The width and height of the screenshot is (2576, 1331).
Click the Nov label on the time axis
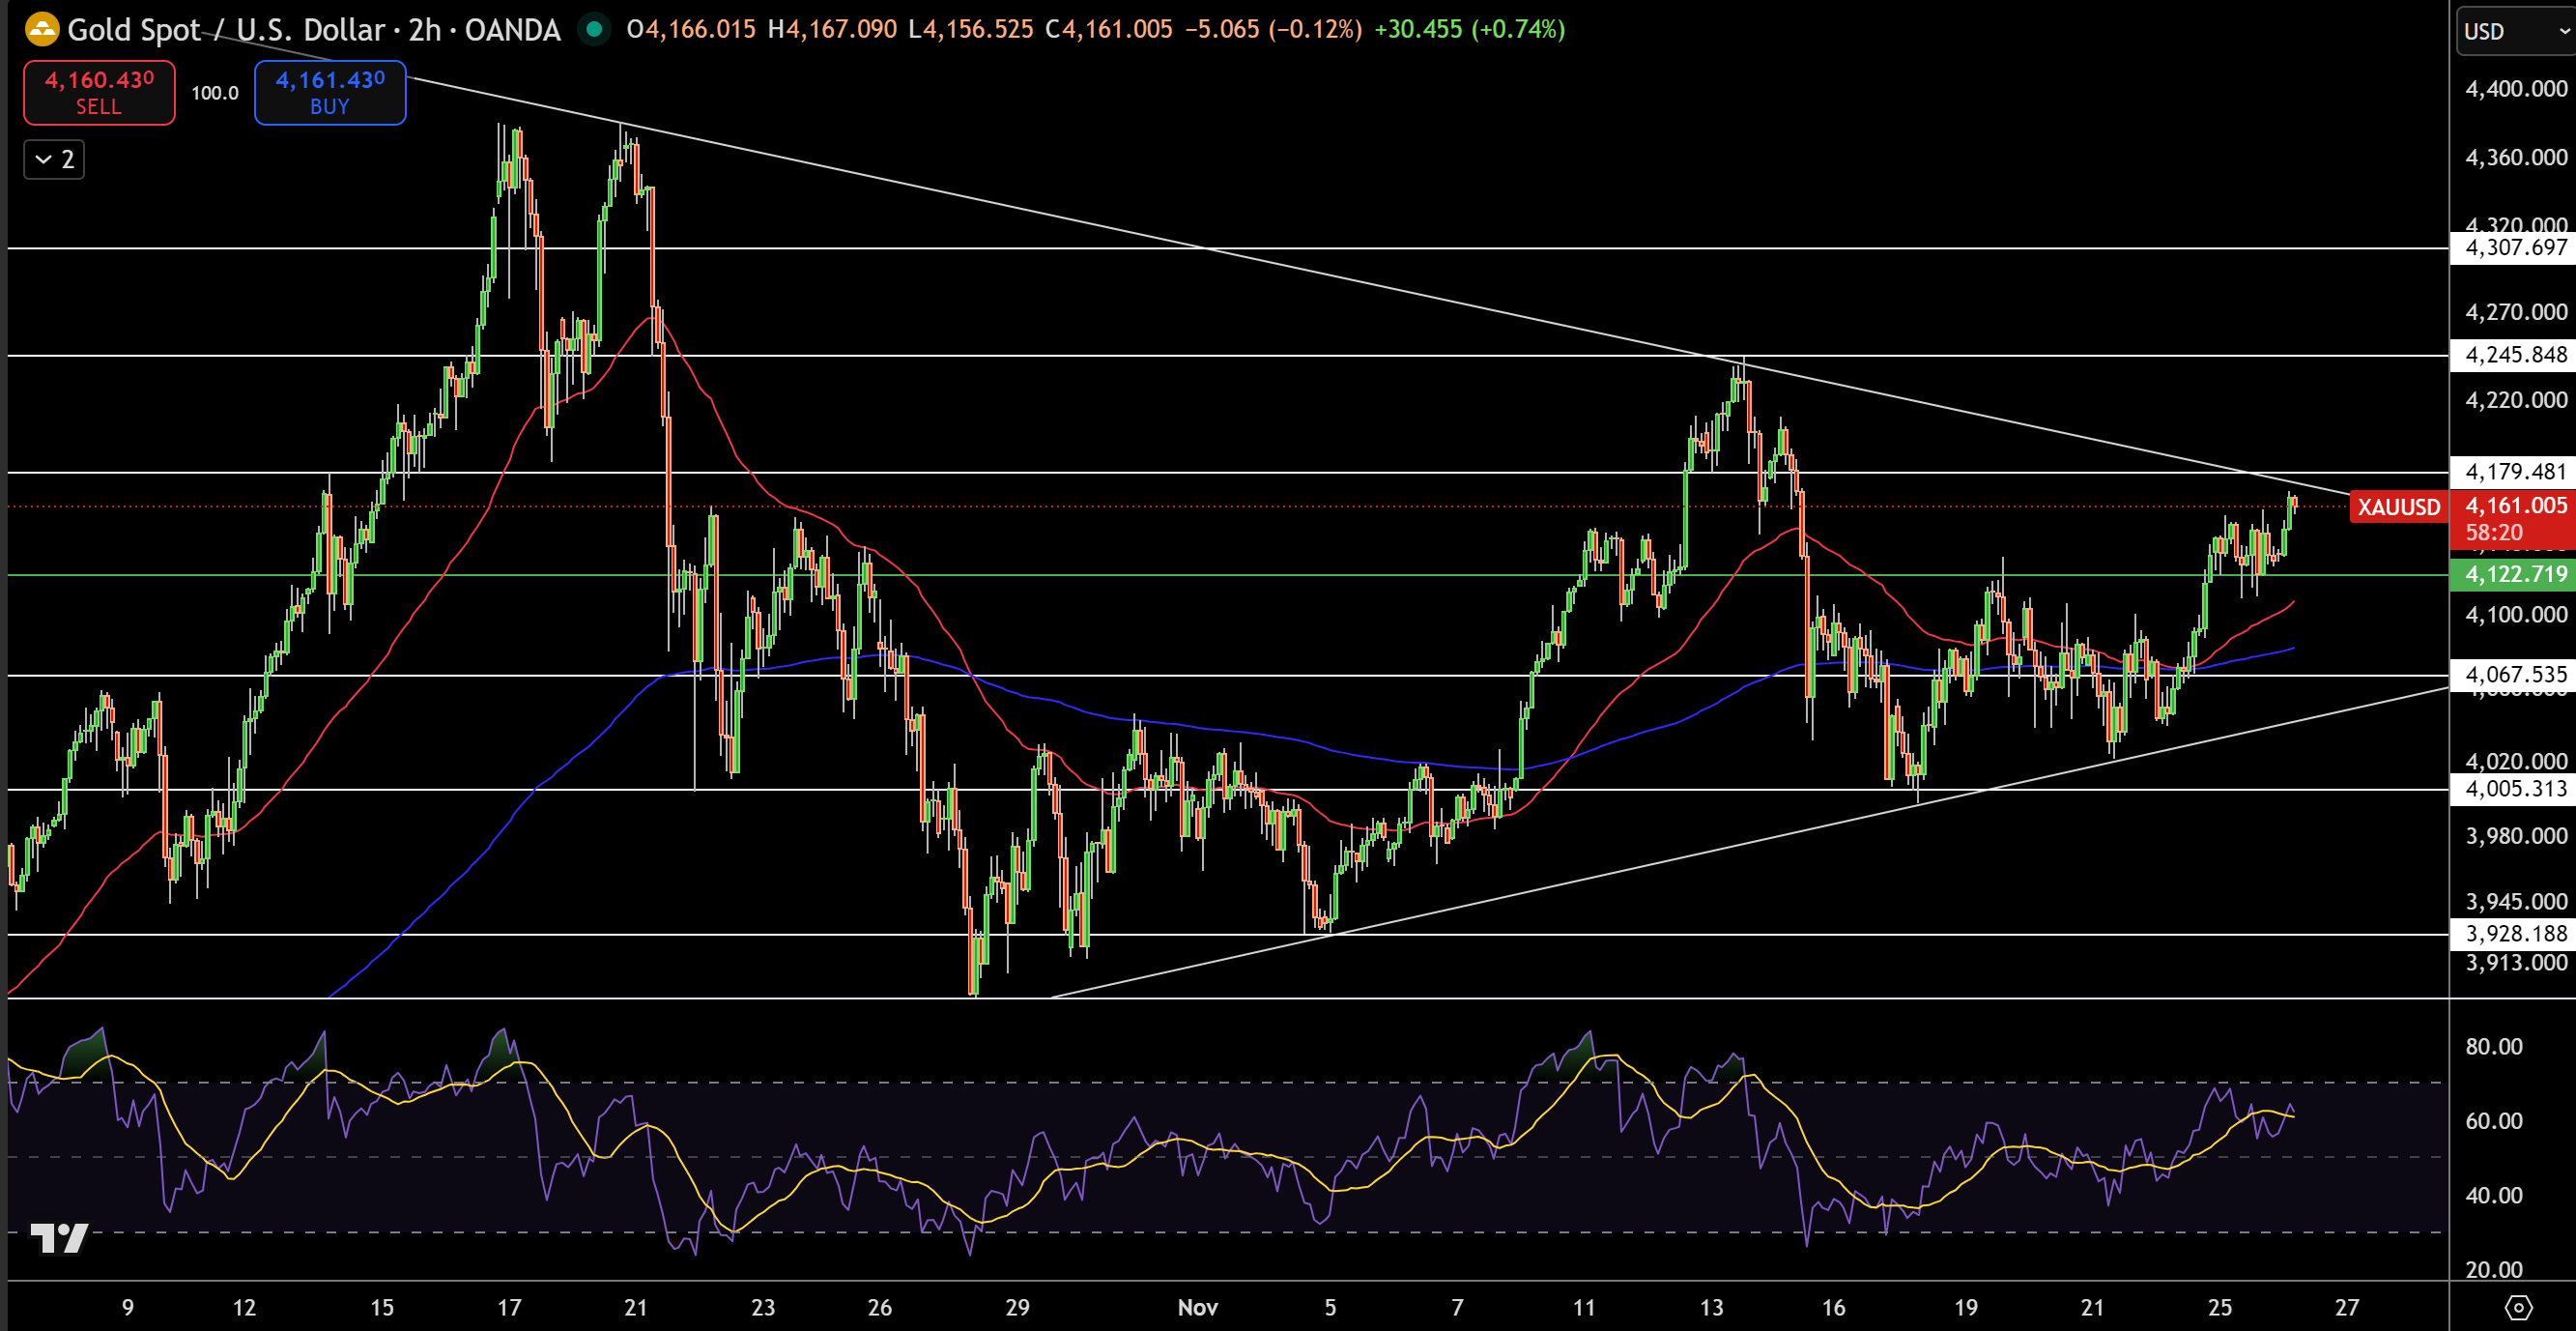tap(1197, 1306)
